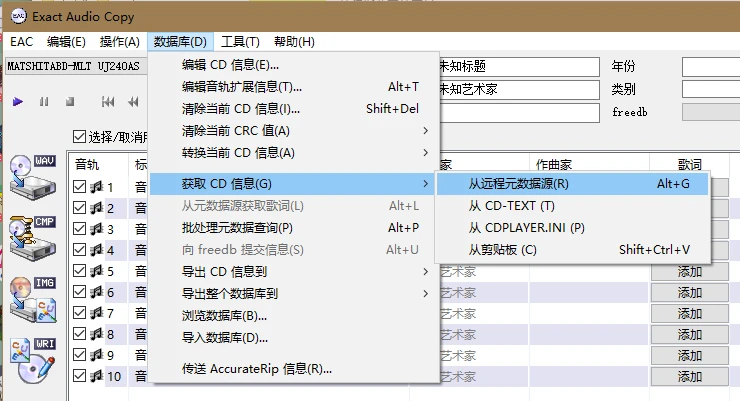Click the music note icon of track 9

(97, 355)
